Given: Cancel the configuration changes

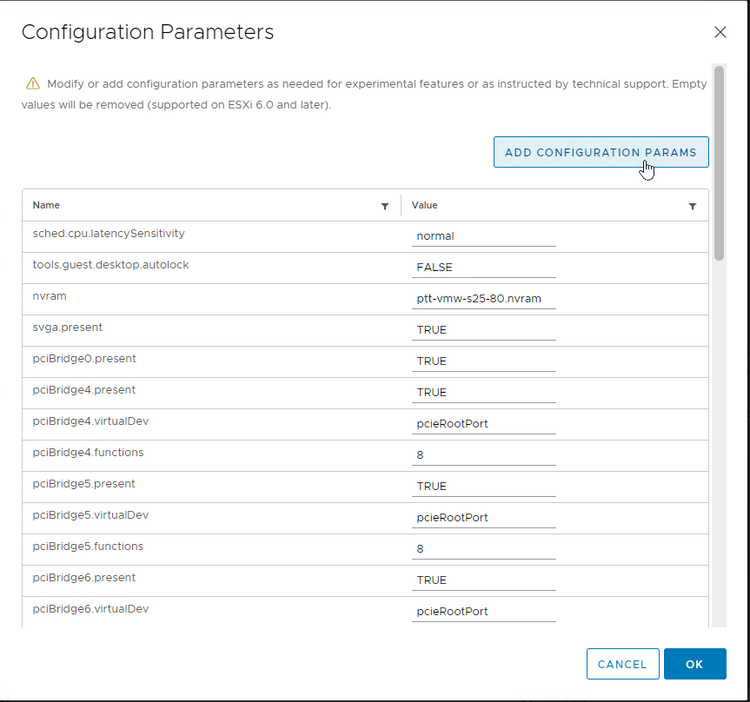Looking at the screenshot, I should pyautogui.click(x=622, y=664).
